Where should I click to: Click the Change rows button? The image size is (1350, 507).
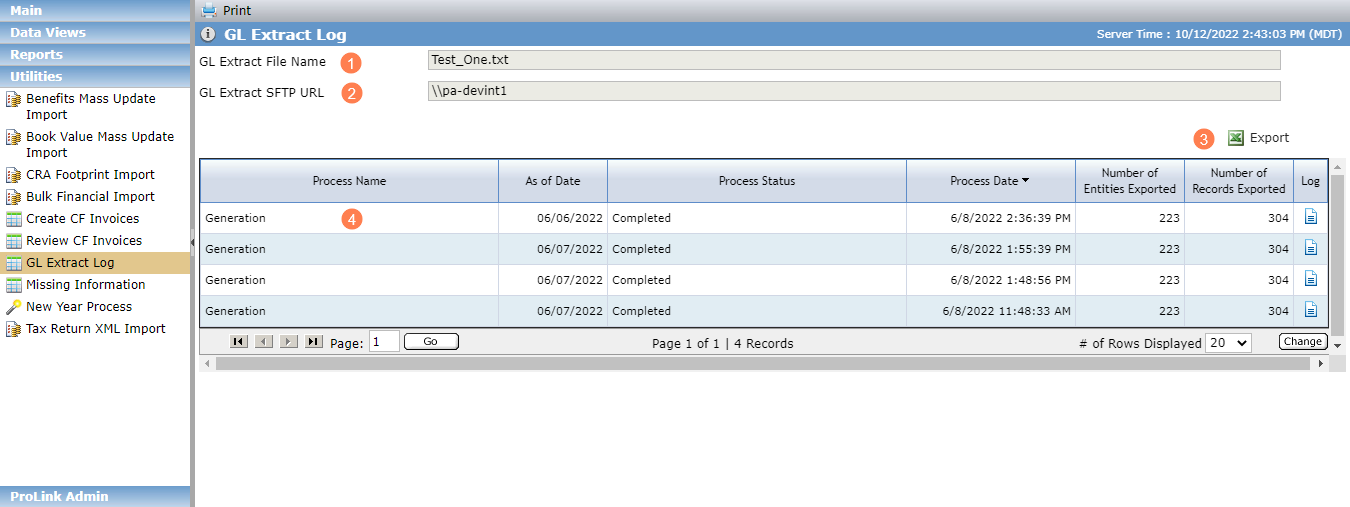coord(1303,342)
